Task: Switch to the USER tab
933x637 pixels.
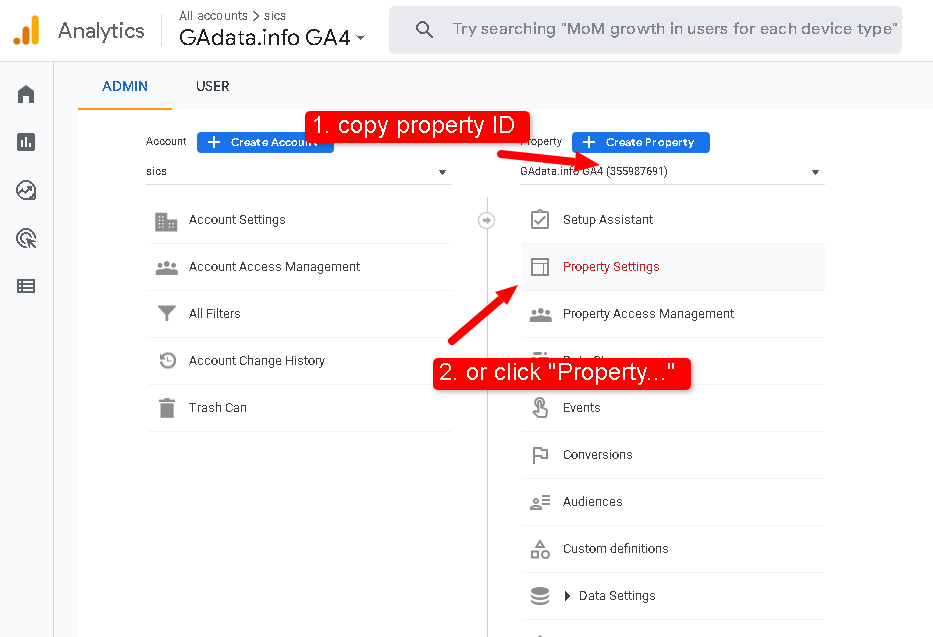Action: 212,86
